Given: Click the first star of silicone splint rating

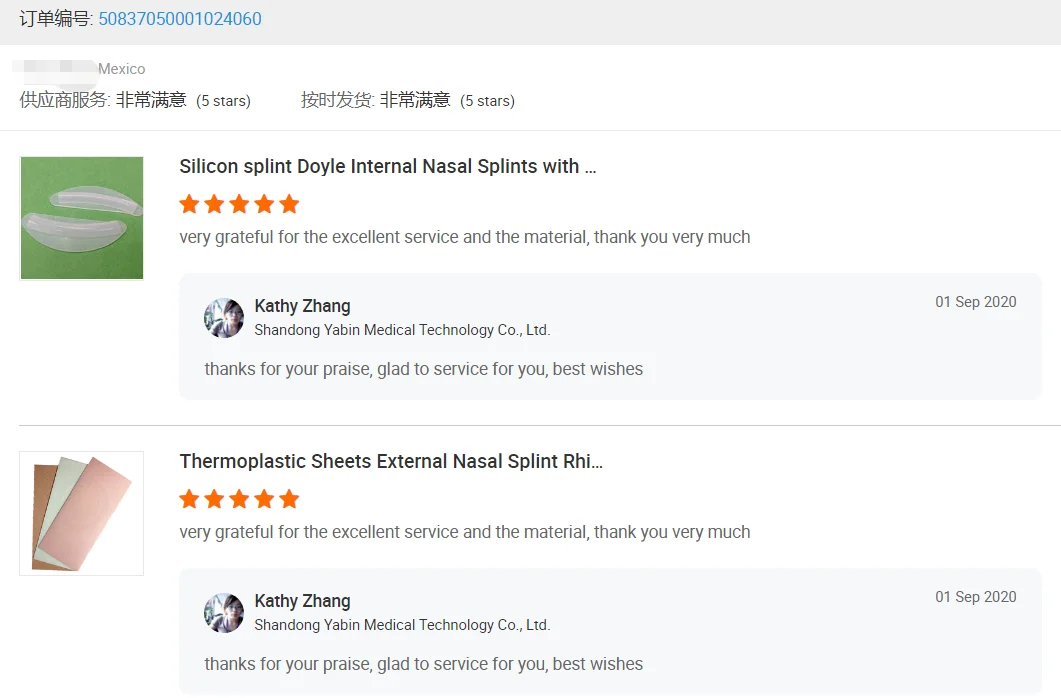Looking at the screenshot, I should 189,204.
